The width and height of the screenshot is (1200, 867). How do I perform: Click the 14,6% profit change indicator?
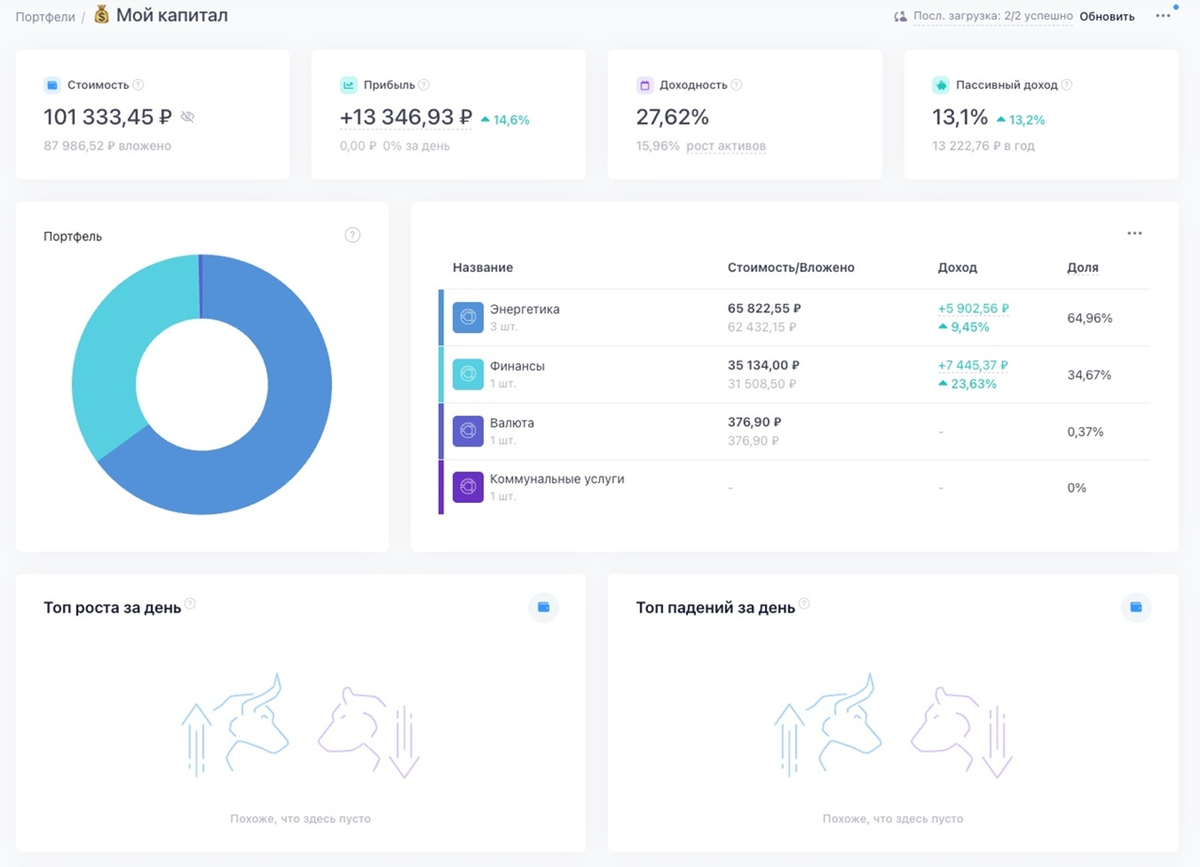coord(505,120)
